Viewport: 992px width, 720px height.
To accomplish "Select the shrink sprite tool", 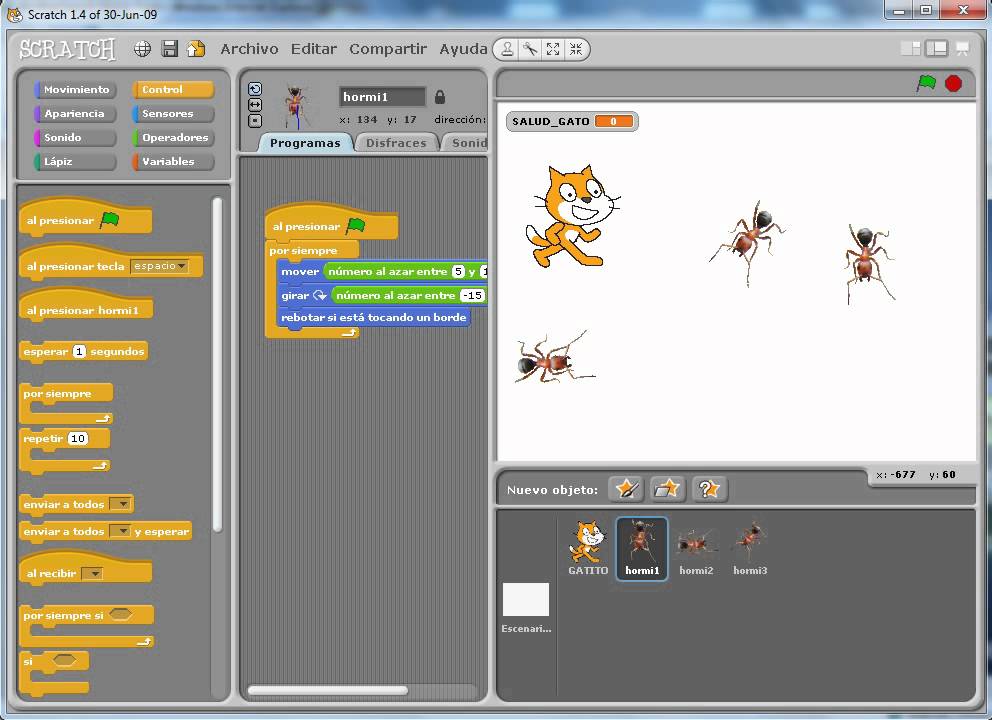I will click(x=576, y=49).
